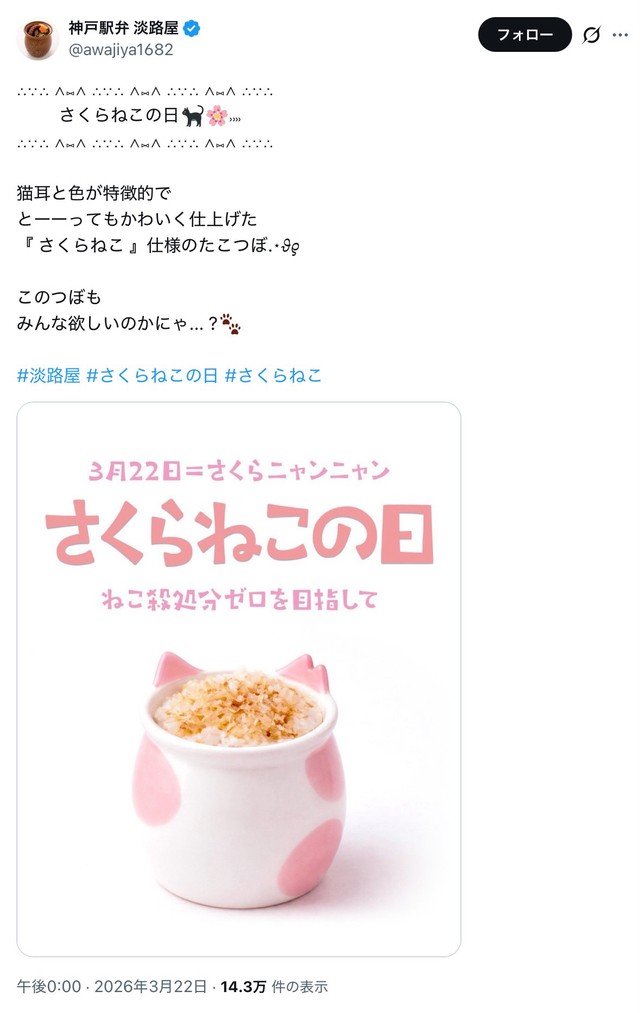Viewport: 640px width, 1013px height.
Task: Click the 午後0:00 post timestamp
Action: click(49, 987)
